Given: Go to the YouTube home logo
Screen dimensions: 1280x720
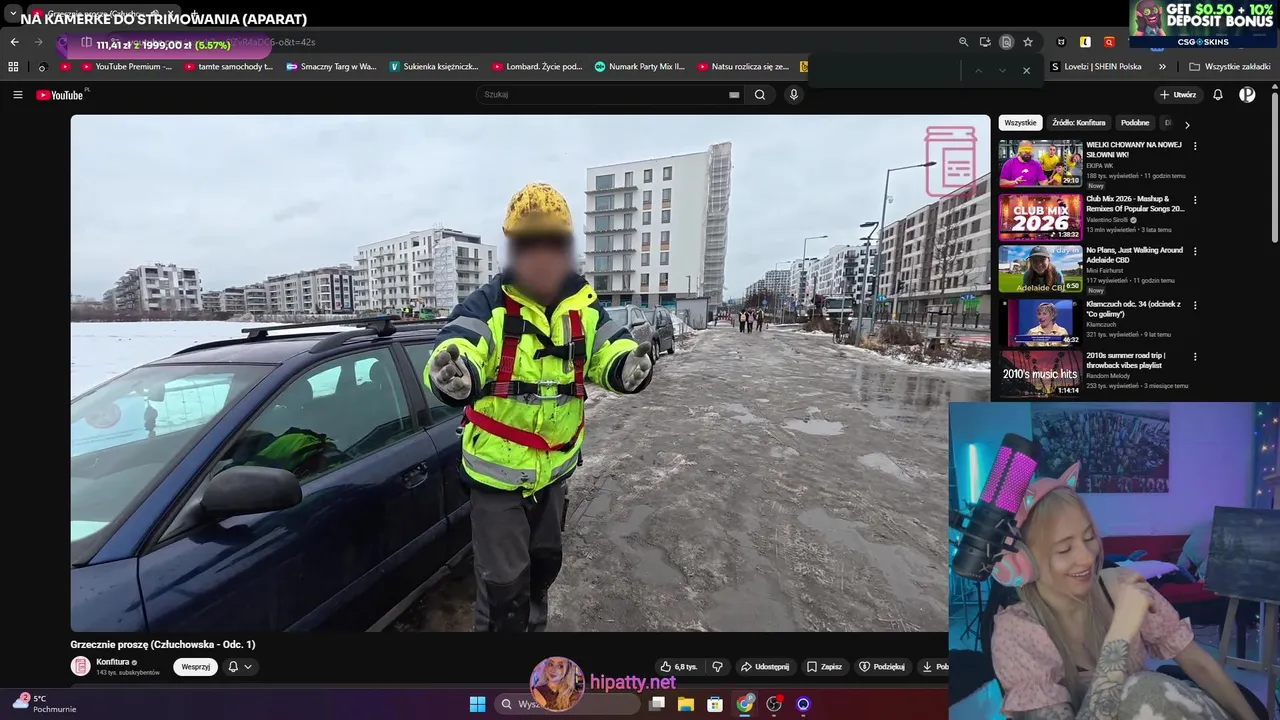Looking at the screenshot, I should (x=62, y=95).
